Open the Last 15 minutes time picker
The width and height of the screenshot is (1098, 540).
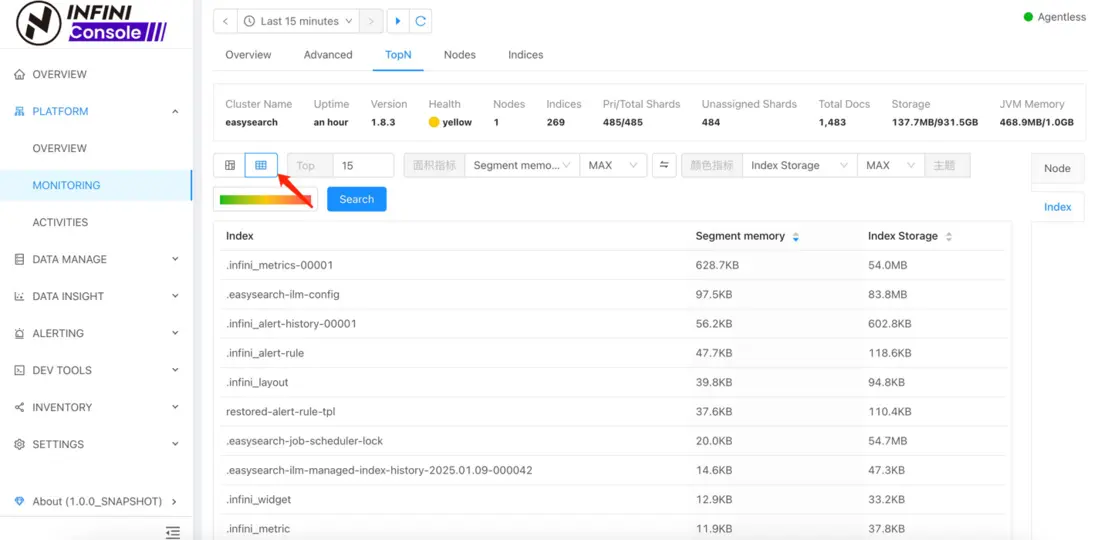pyautogui.click(x=299, y=21)
